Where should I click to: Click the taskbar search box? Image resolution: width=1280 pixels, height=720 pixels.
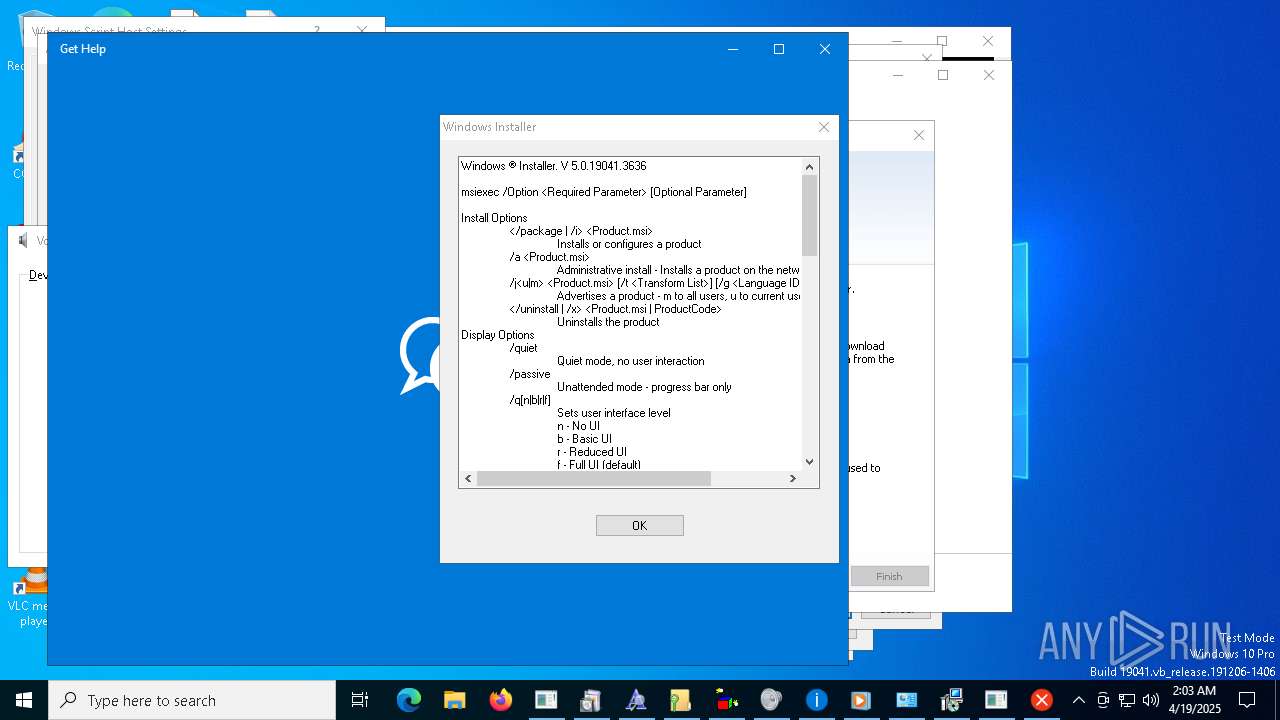192,700
